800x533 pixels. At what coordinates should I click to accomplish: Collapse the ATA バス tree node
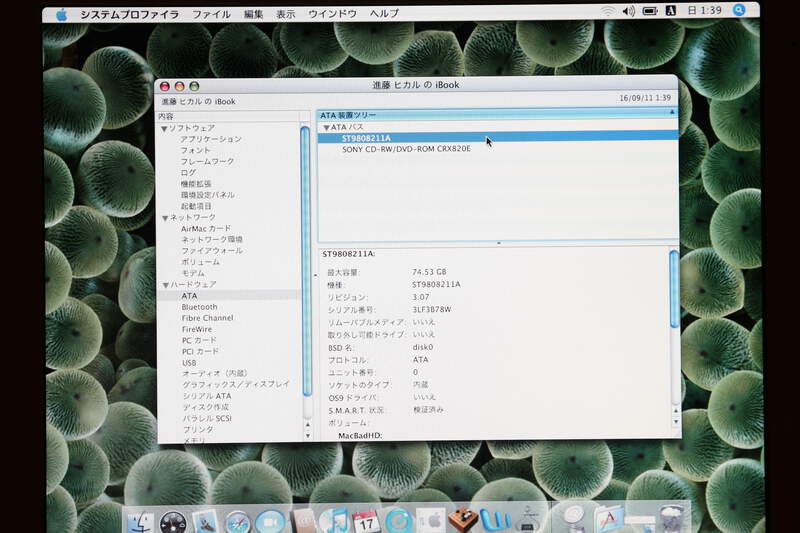tap(327, 128)
